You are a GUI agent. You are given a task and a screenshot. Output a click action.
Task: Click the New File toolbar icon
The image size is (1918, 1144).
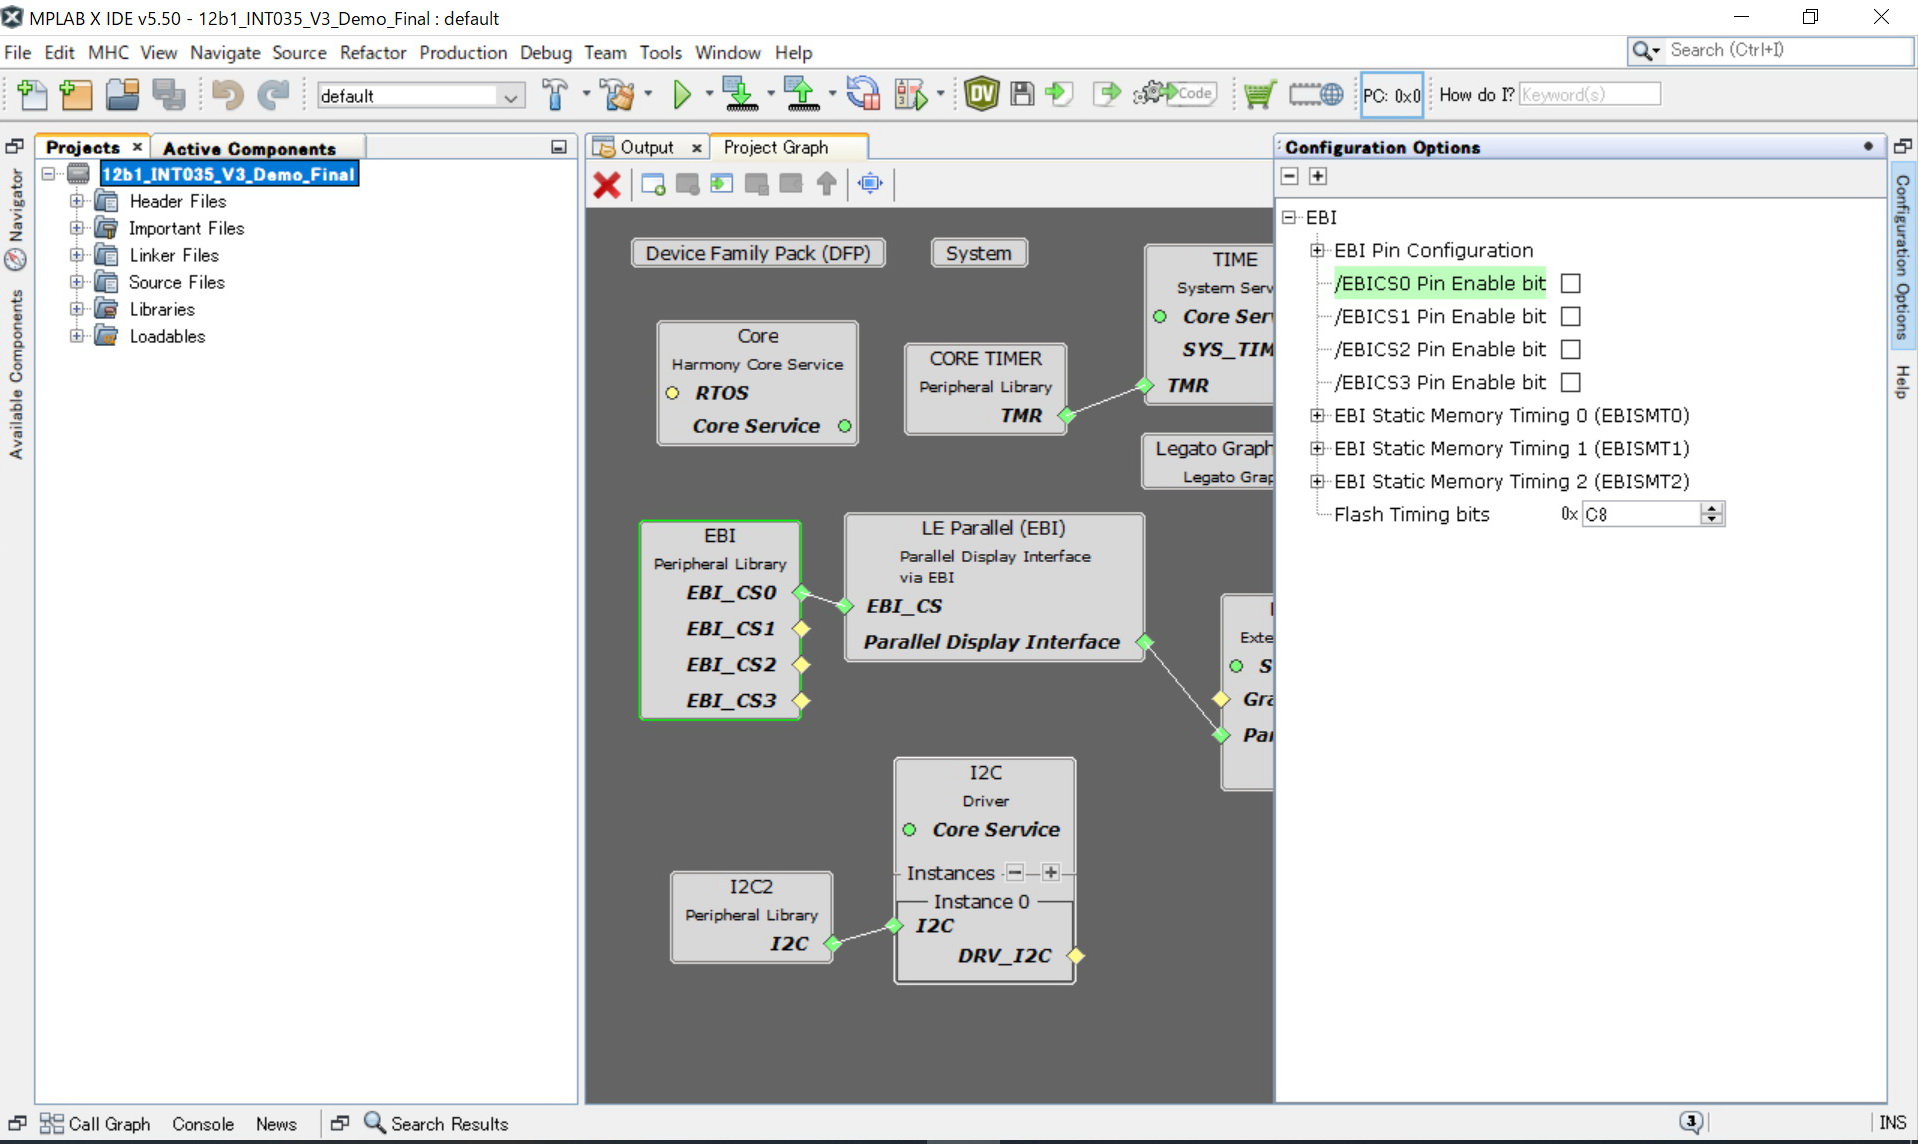tap(32, 95)
